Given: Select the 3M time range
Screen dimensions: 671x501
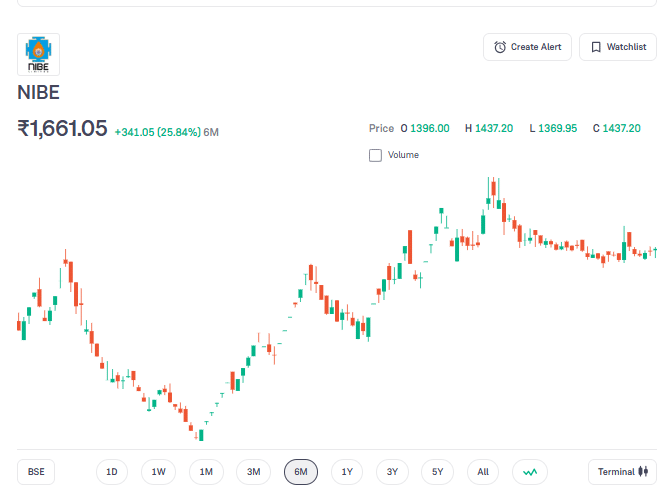Looking at the screenshot, I should point(253,472).
